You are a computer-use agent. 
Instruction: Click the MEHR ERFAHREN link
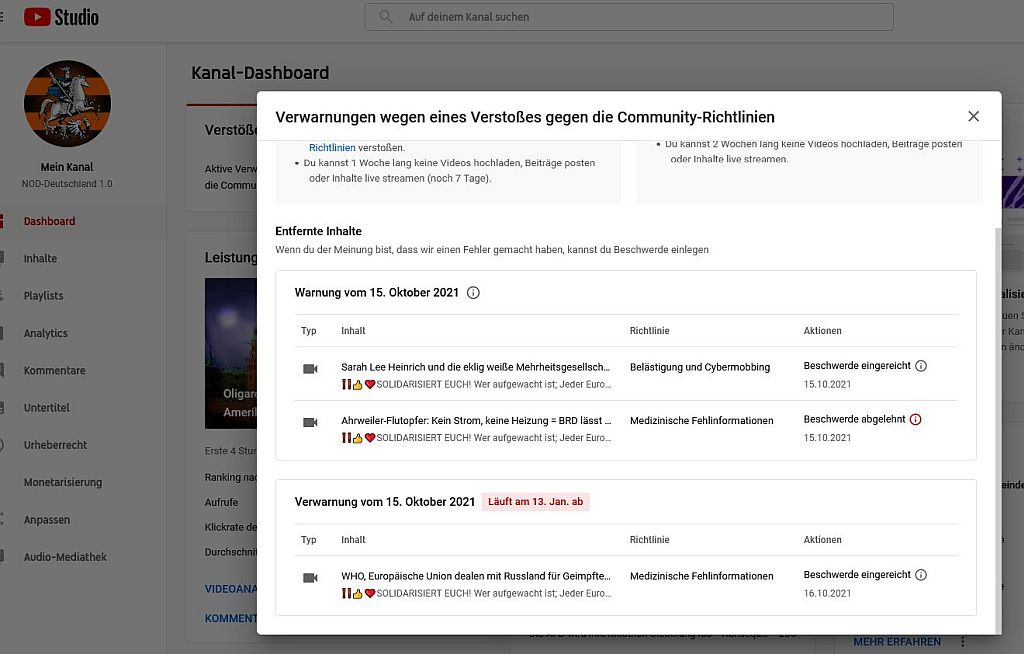point(897,641)
